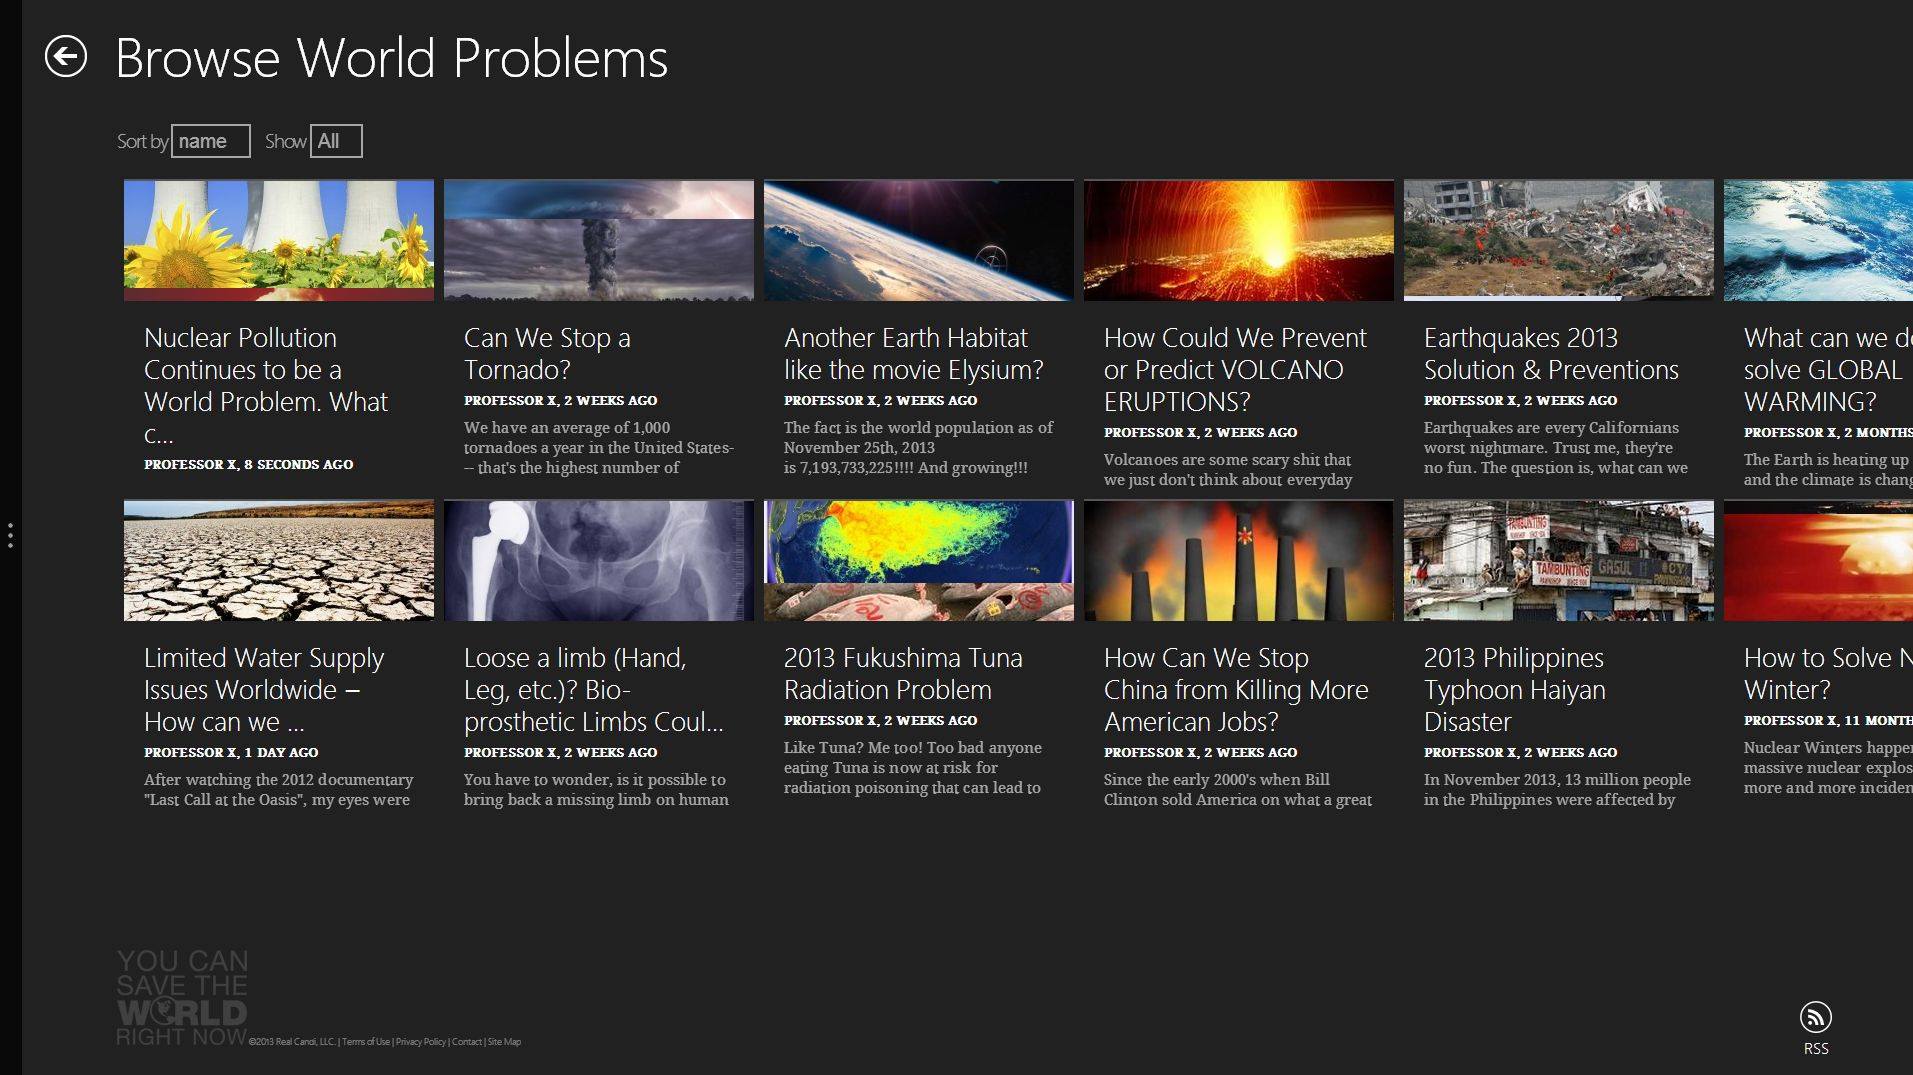Click the Contact footer link
The image size is (1913, 1075).
(x=466, y=1042)
